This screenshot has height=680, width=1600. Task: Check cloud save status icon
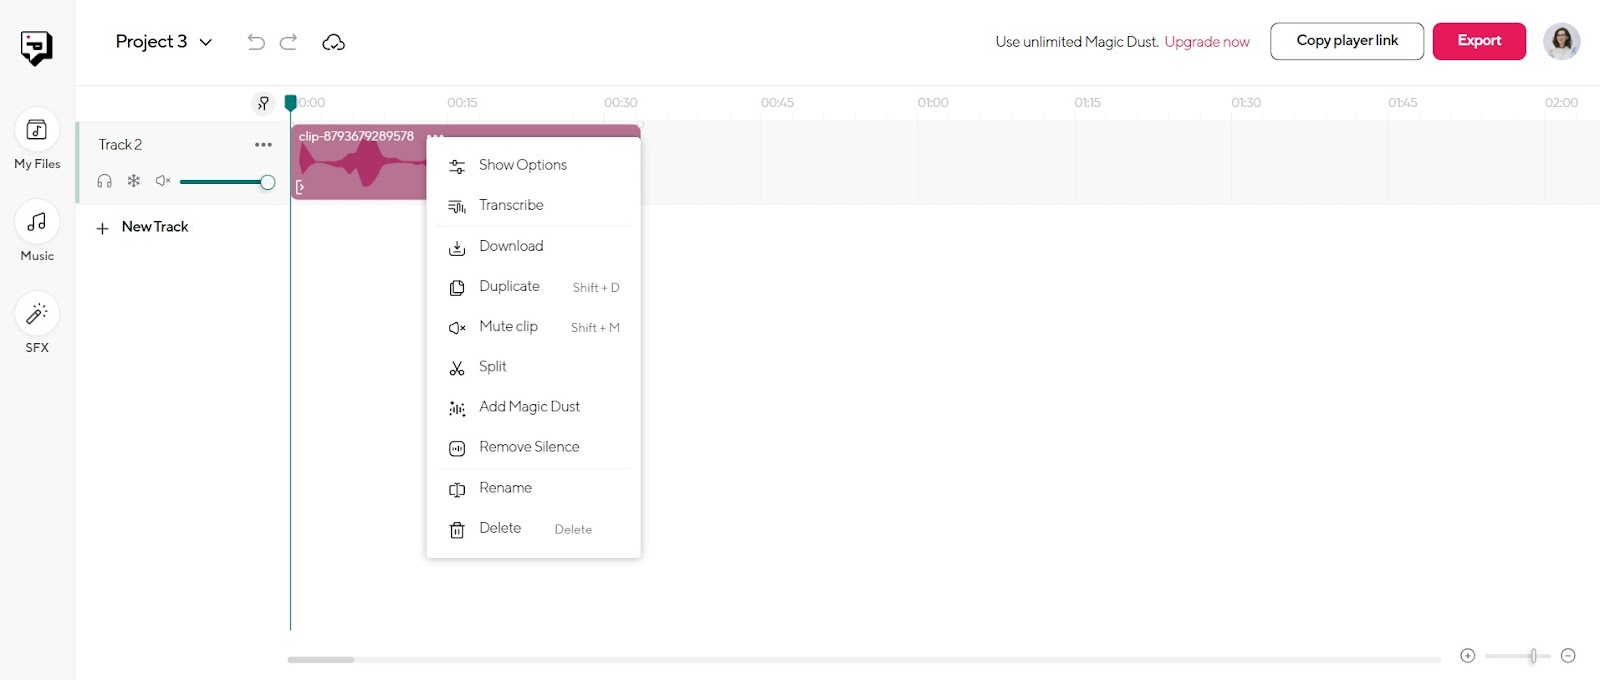333,42
